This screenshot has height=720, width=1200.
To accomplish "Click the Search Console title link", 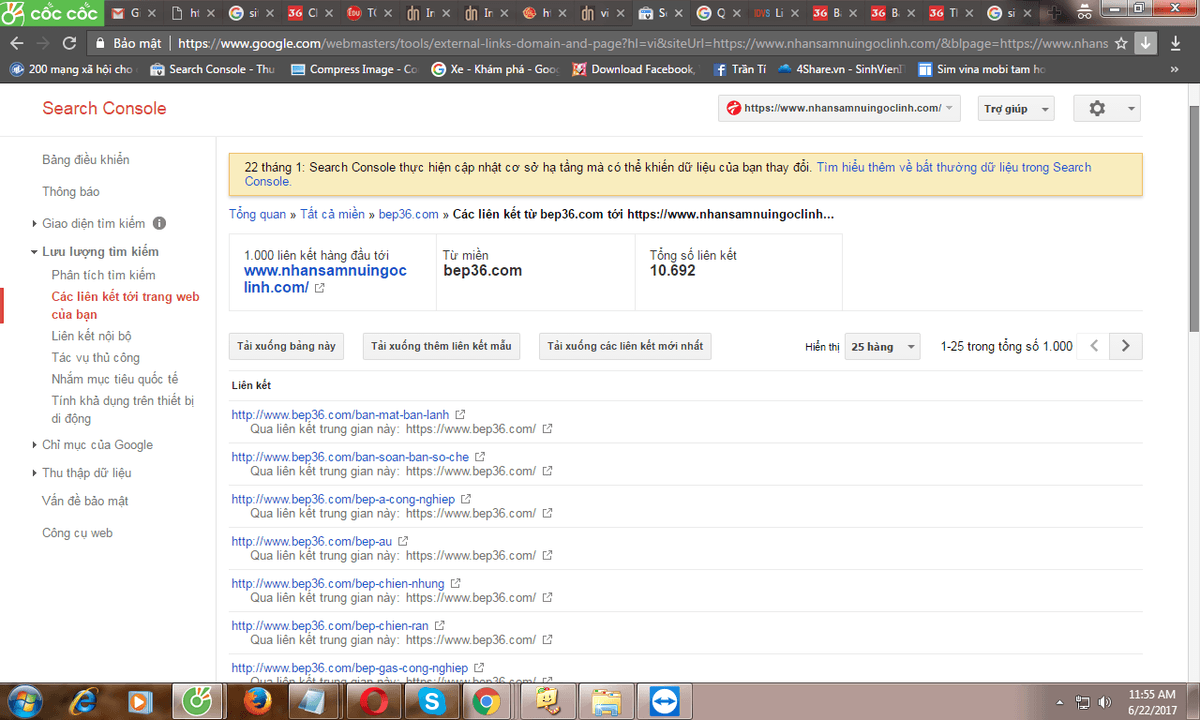I will pyautogui.click(x=104, y=108).
